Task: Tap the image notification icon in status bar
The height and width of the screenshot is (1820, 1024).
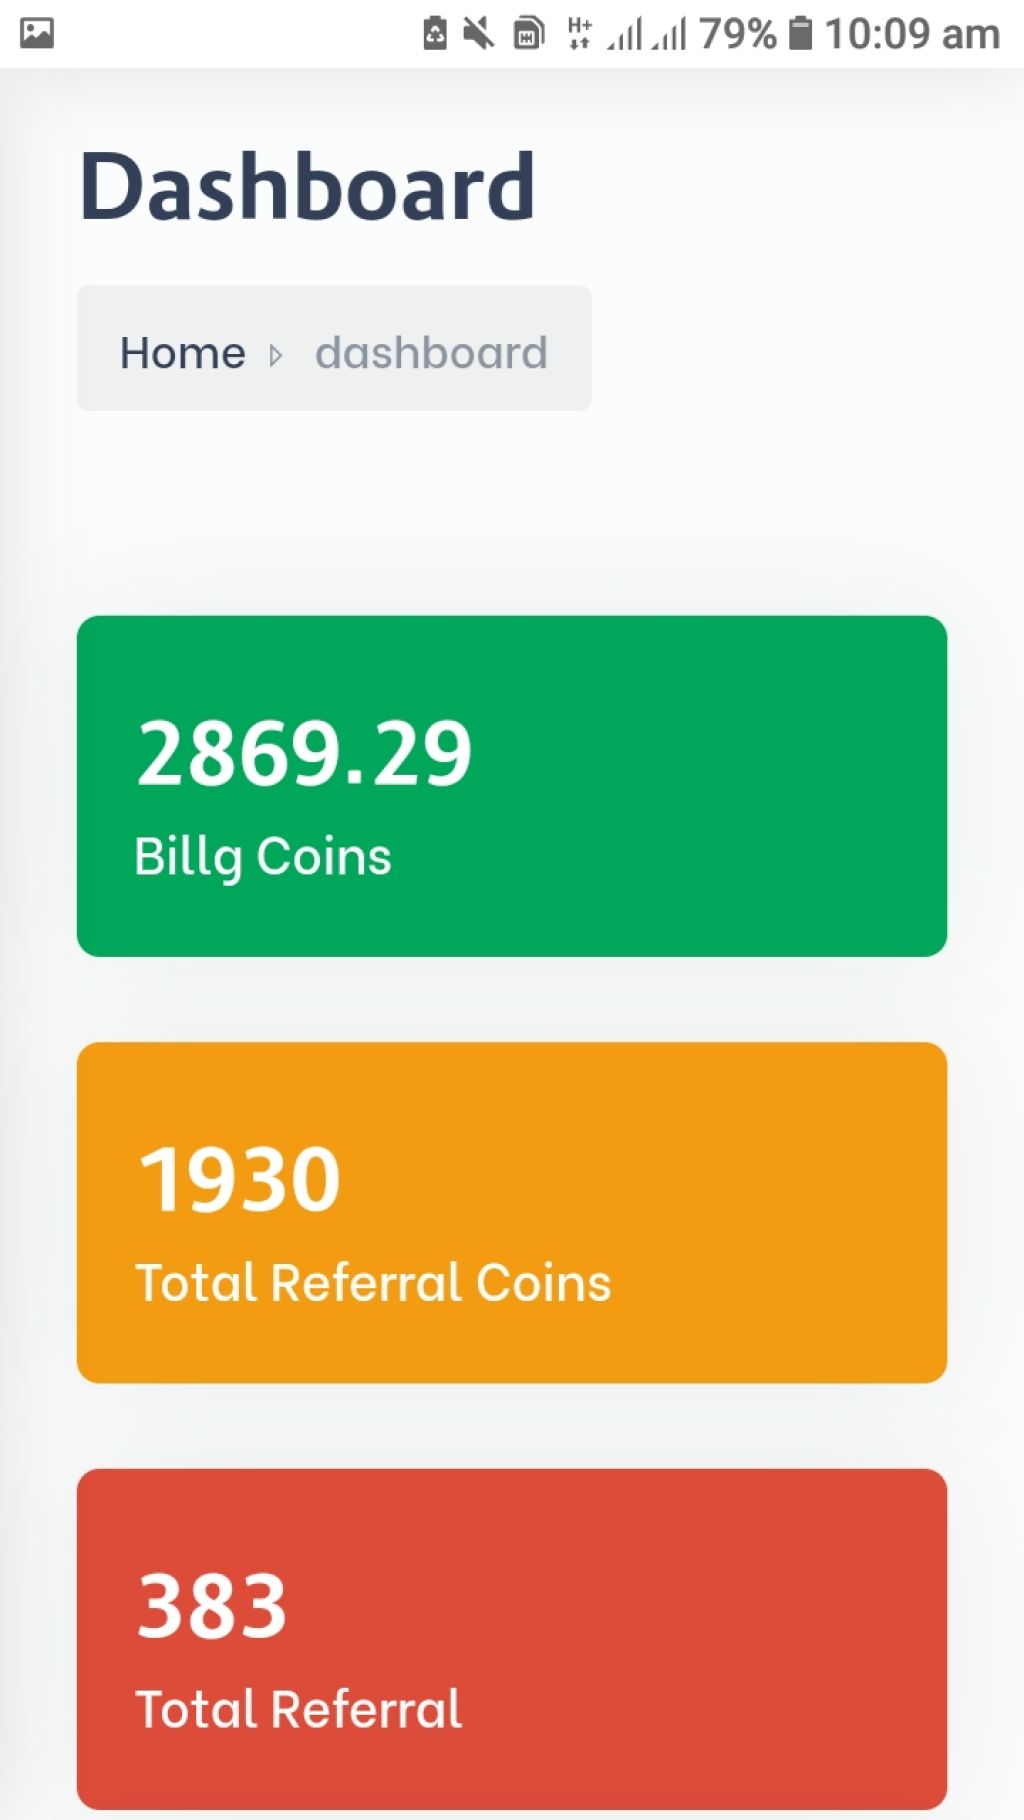Action: tap(37, 33)
